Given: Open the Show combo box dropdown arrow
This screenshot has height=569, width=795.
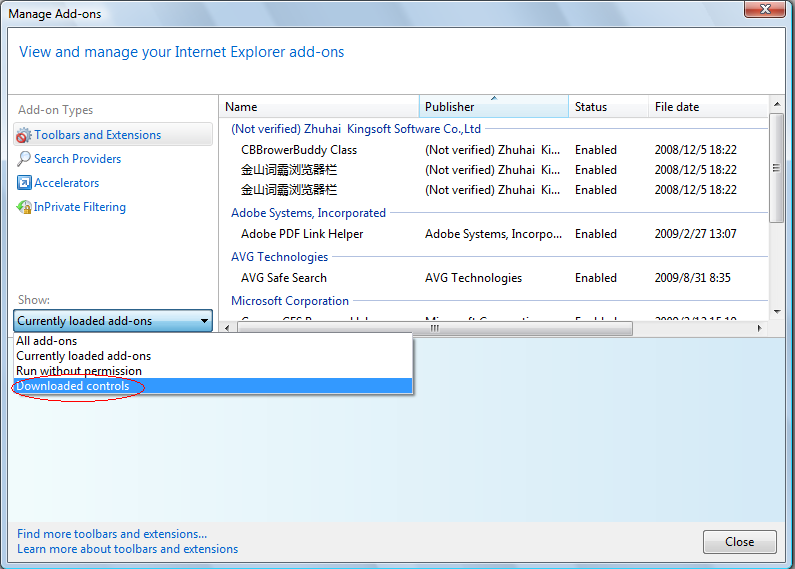Looking at the screenshot, I should coord(204,321).
